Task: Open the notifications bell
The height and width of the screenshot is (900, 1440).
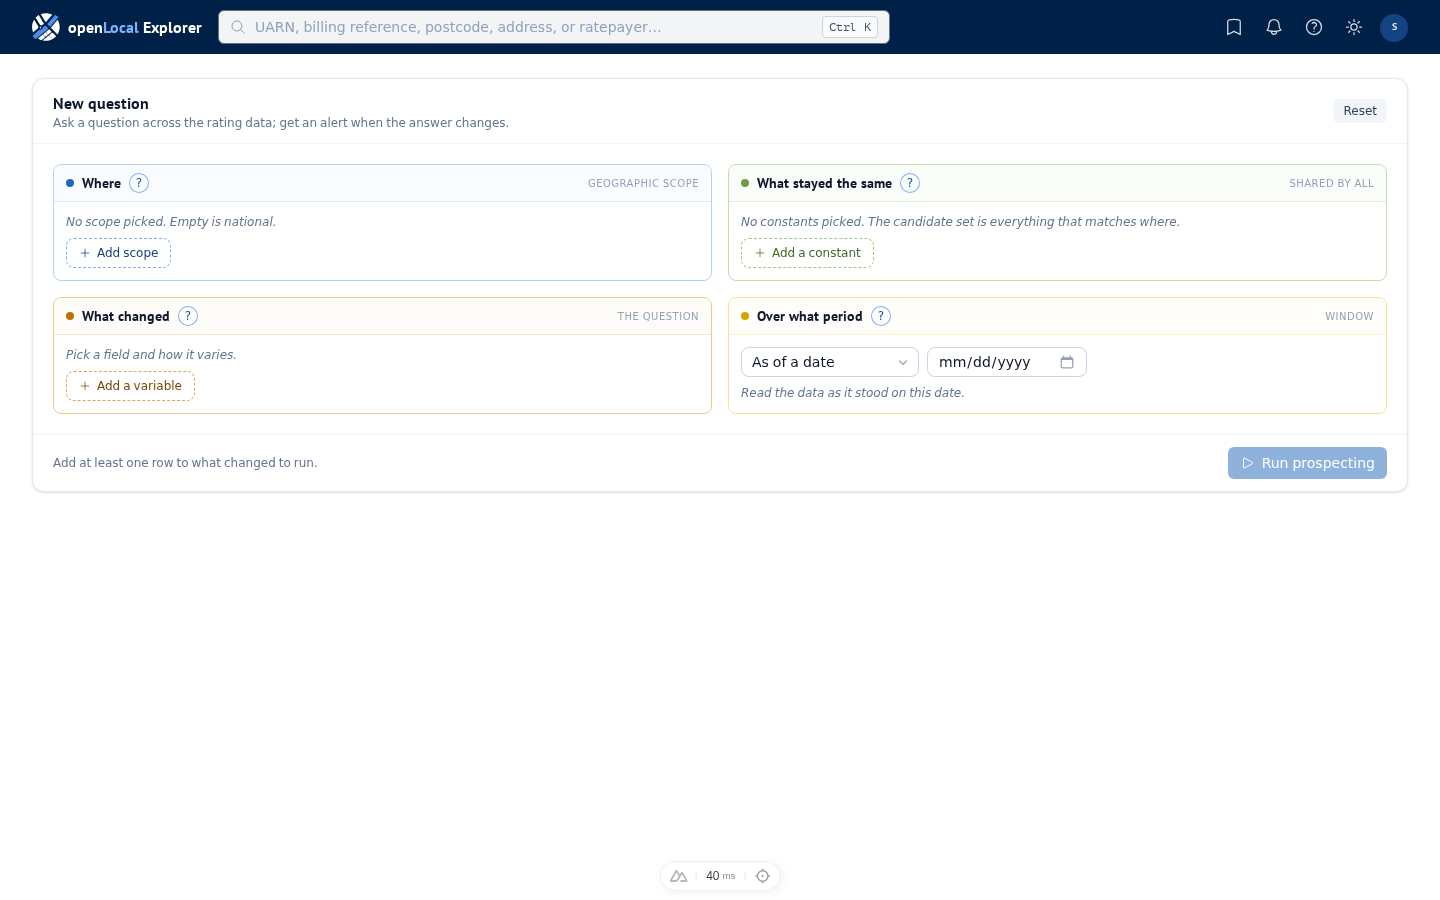Action: point(1274,27)
